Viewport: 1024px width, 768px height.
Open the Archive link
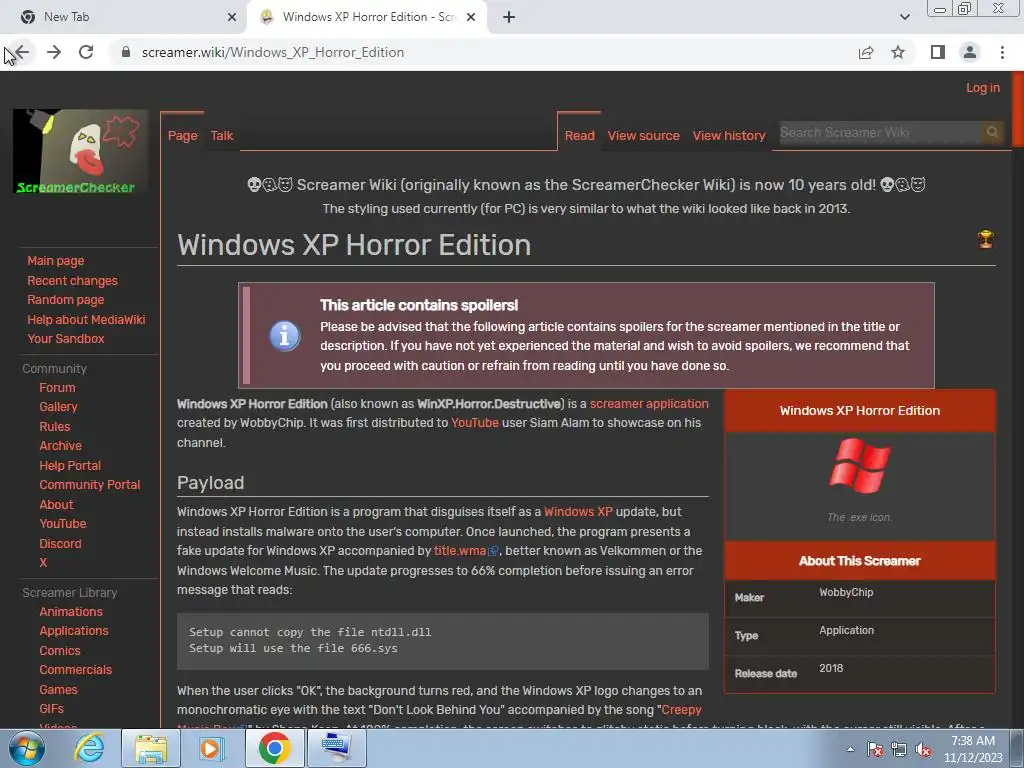coord(60,445)
